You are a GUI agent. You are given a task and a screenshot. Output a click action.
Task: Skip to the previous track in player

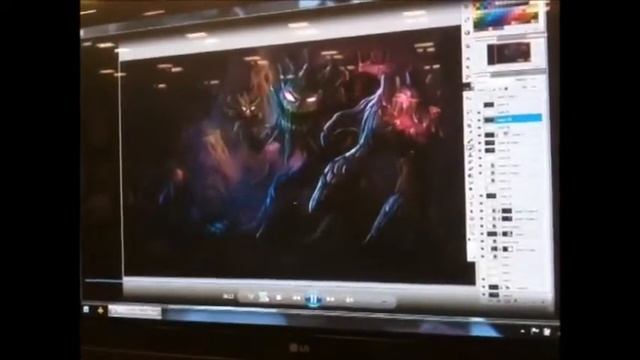point(297,299)
